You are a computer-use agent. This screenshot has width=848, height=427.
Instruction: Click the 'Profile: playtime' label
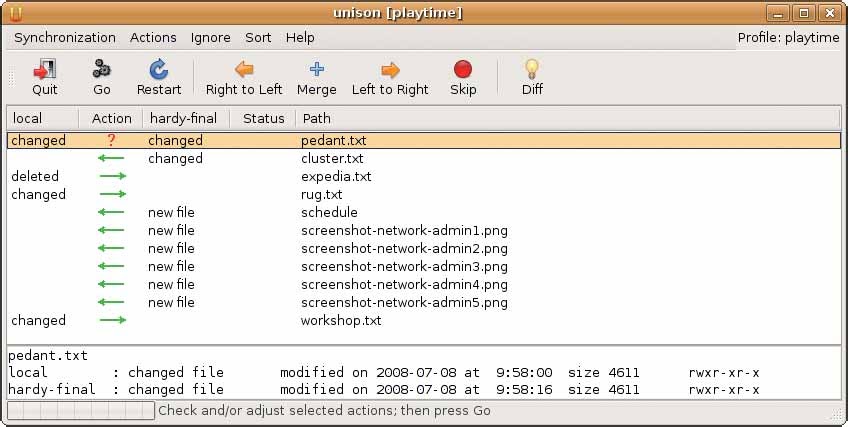click(x=788, y=37)
